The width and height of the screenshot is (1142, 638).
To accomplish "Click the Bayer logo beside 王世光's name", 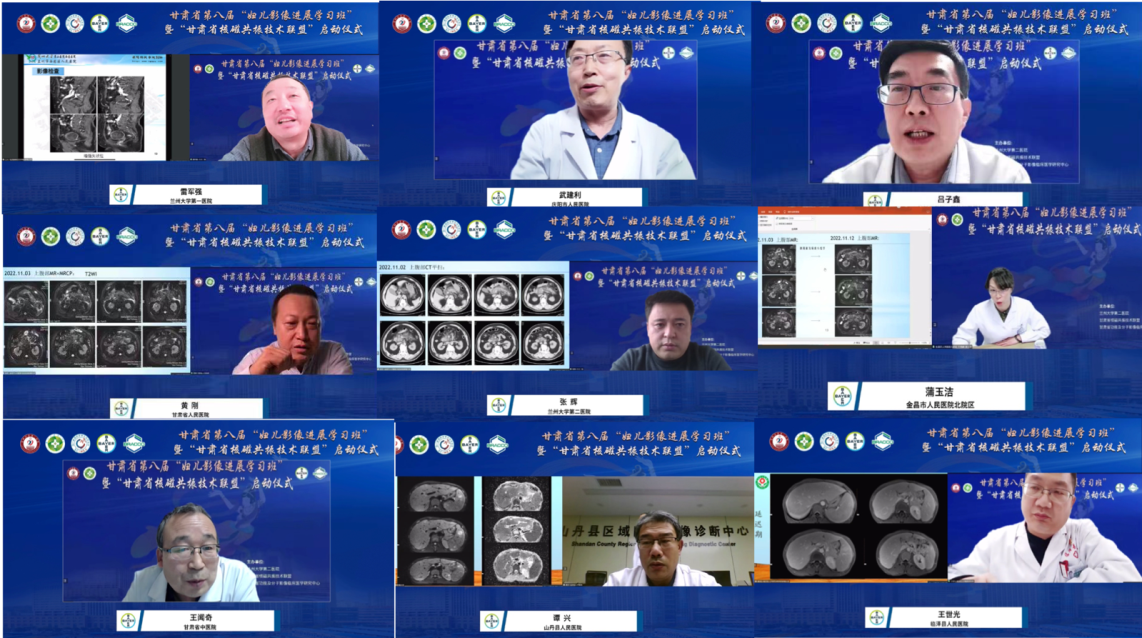I will point(876,618).
